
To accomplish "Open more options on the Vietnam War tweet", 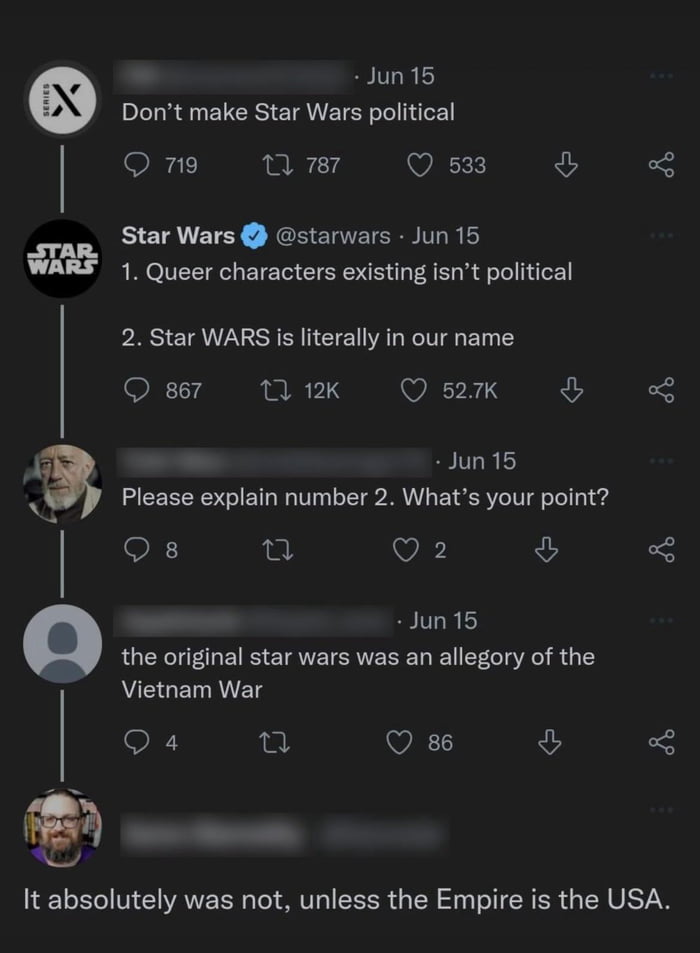I will tap(662, 620).
